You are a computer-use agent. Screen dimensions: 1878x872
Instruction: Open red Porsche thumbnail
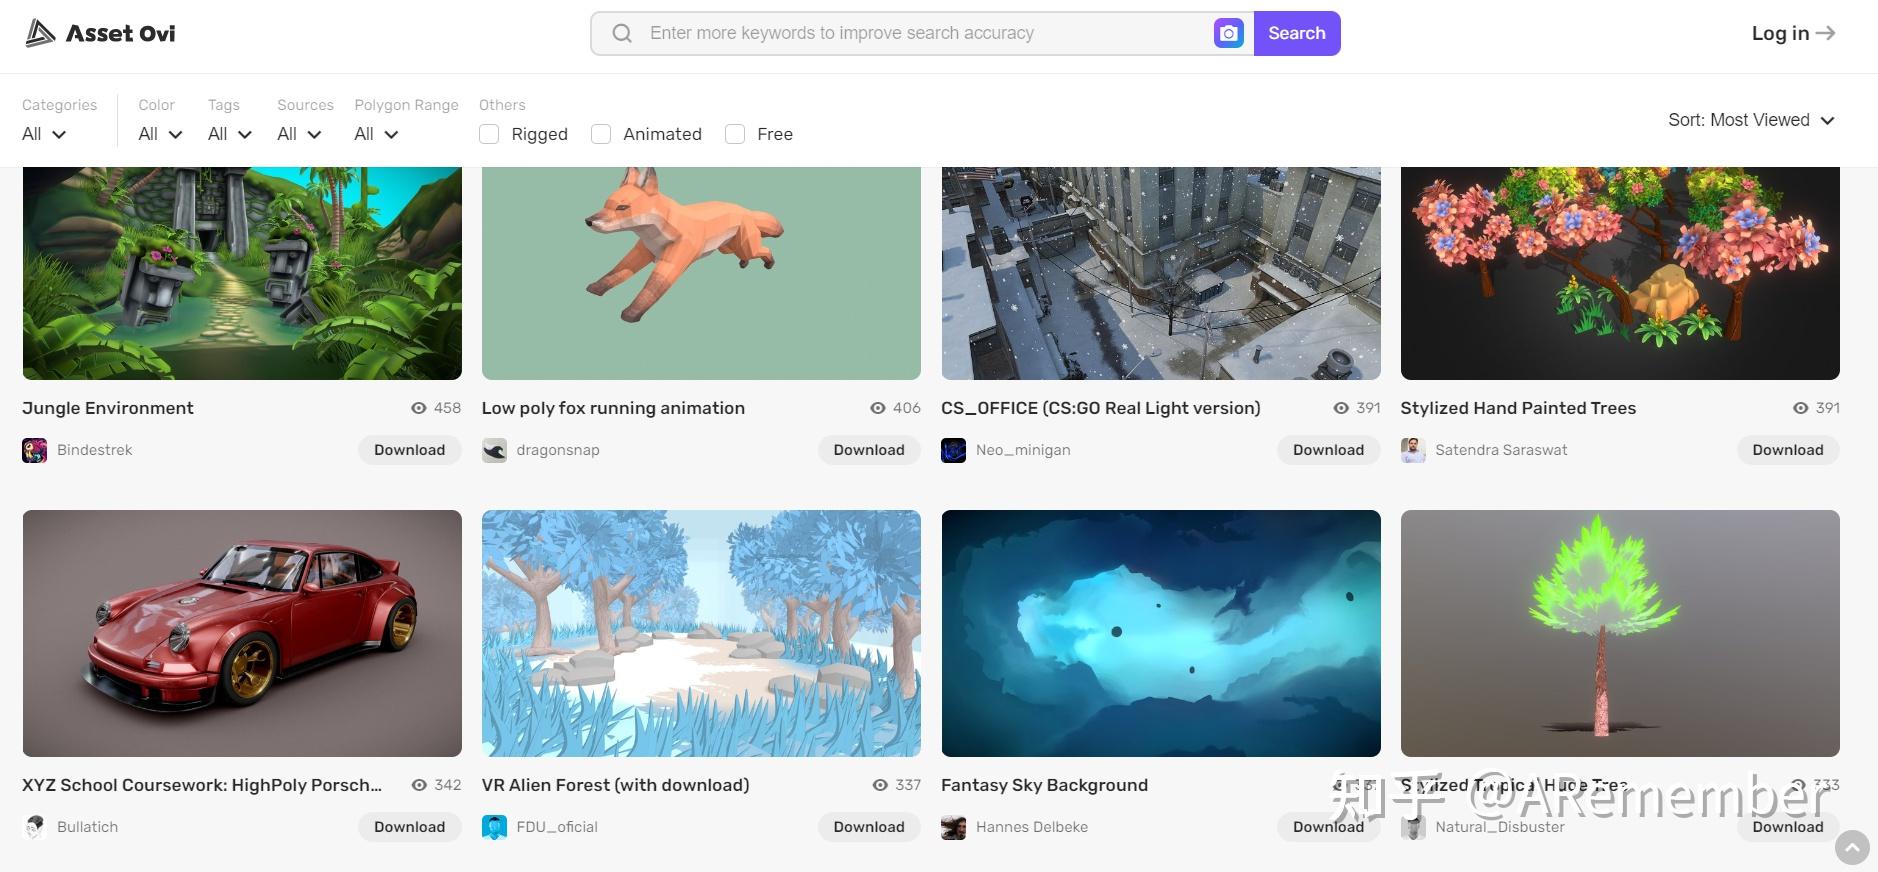tap(242, 633)
